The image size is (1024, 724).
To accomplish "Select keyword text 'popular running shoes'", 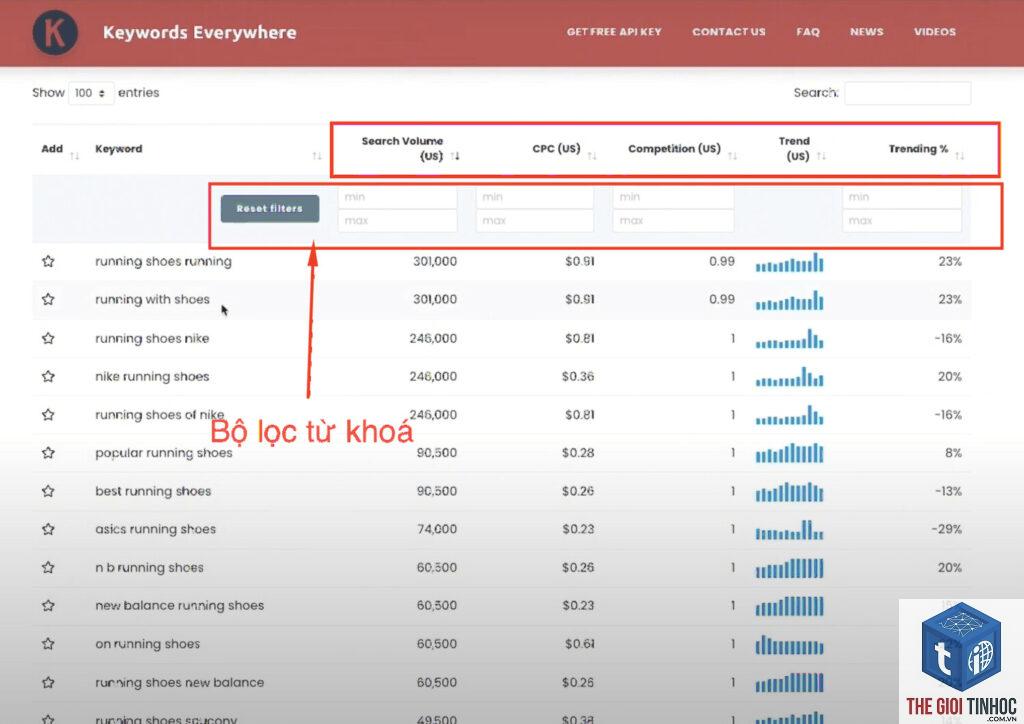I will (163, 452).
